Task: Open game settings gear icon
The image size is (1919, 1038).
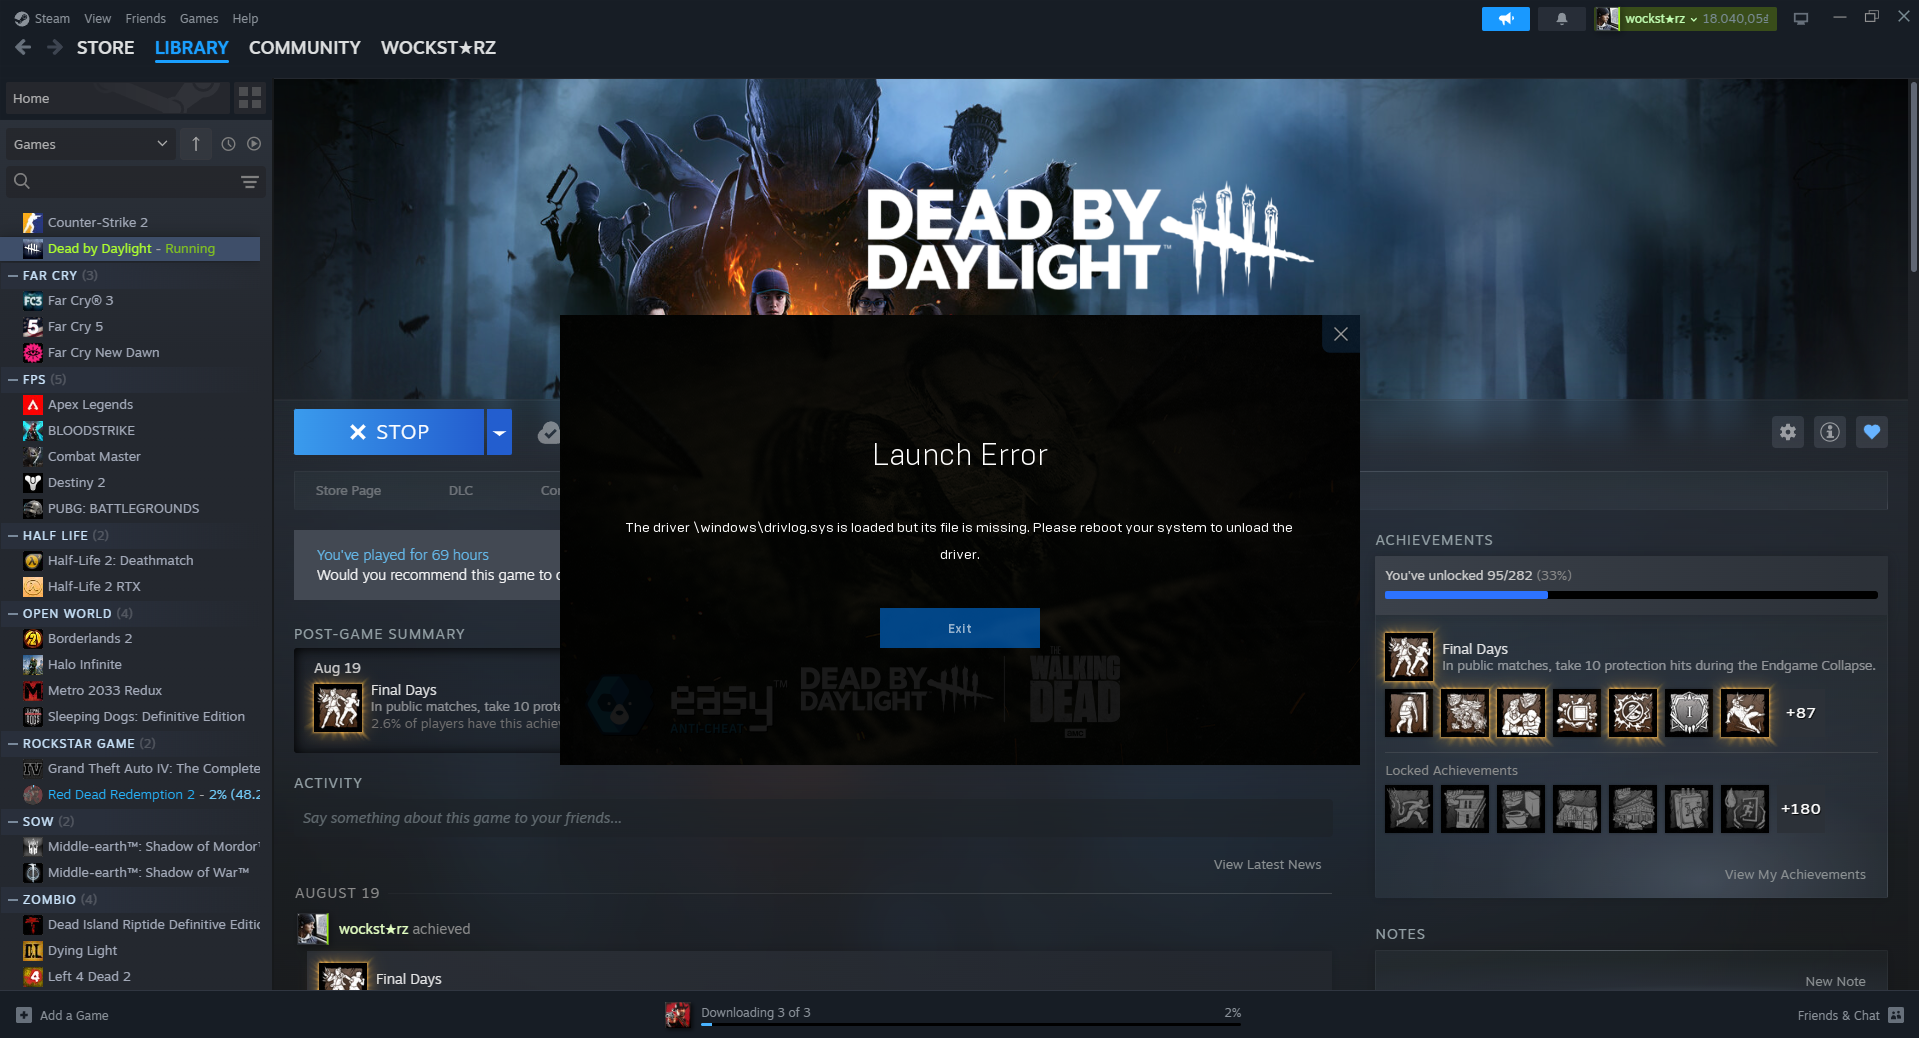Action: (1788, 432)
